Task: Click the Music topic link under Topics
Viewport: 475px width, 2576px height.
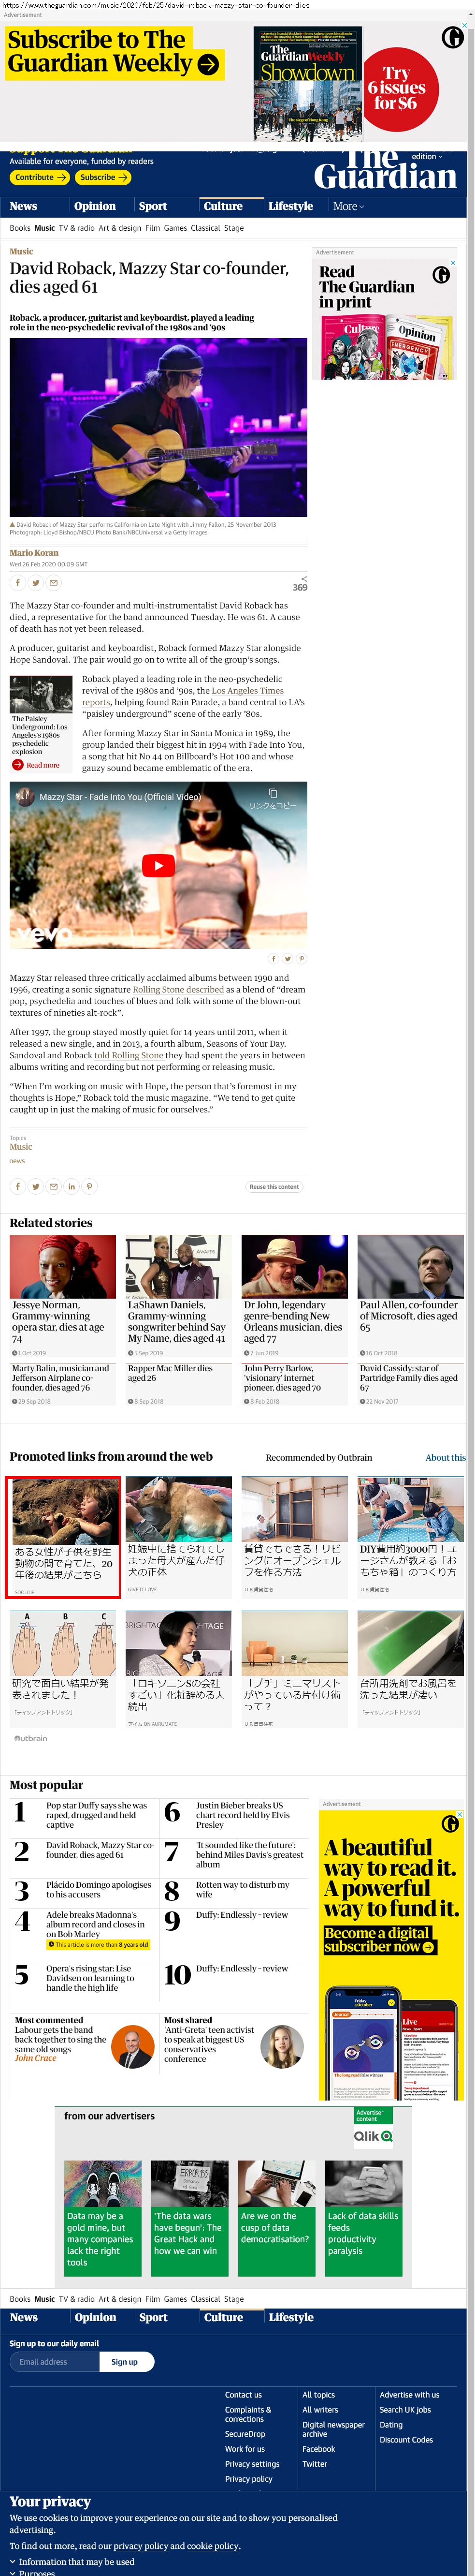Action: pyautogui.click(x=21, y=1147)
